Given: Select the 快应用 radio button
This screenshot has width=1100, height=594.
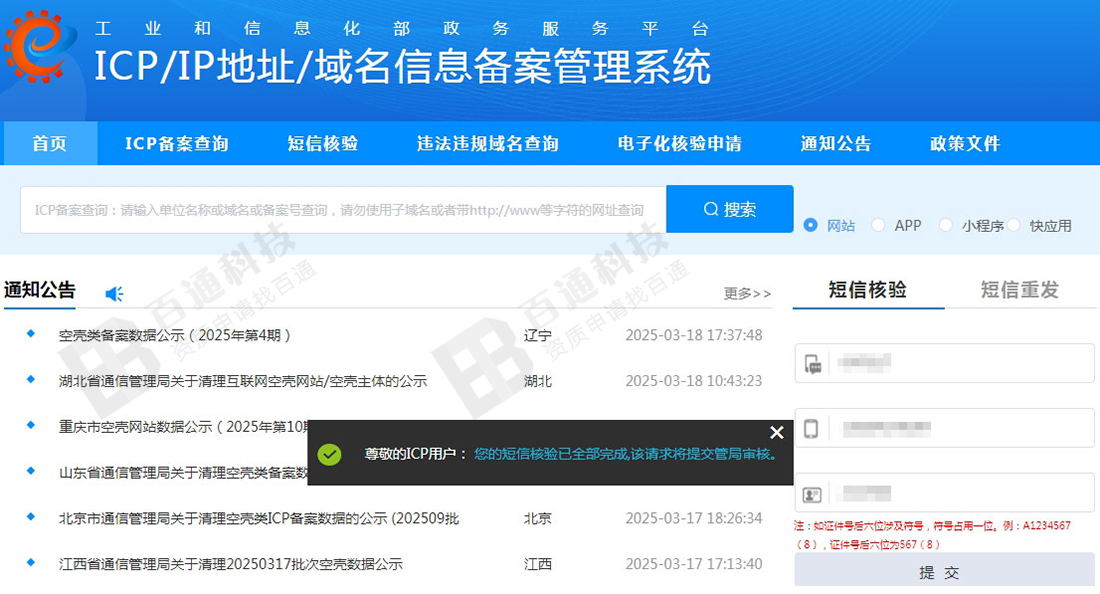Looking at the screenshot, I should (x=1014, y=225).
